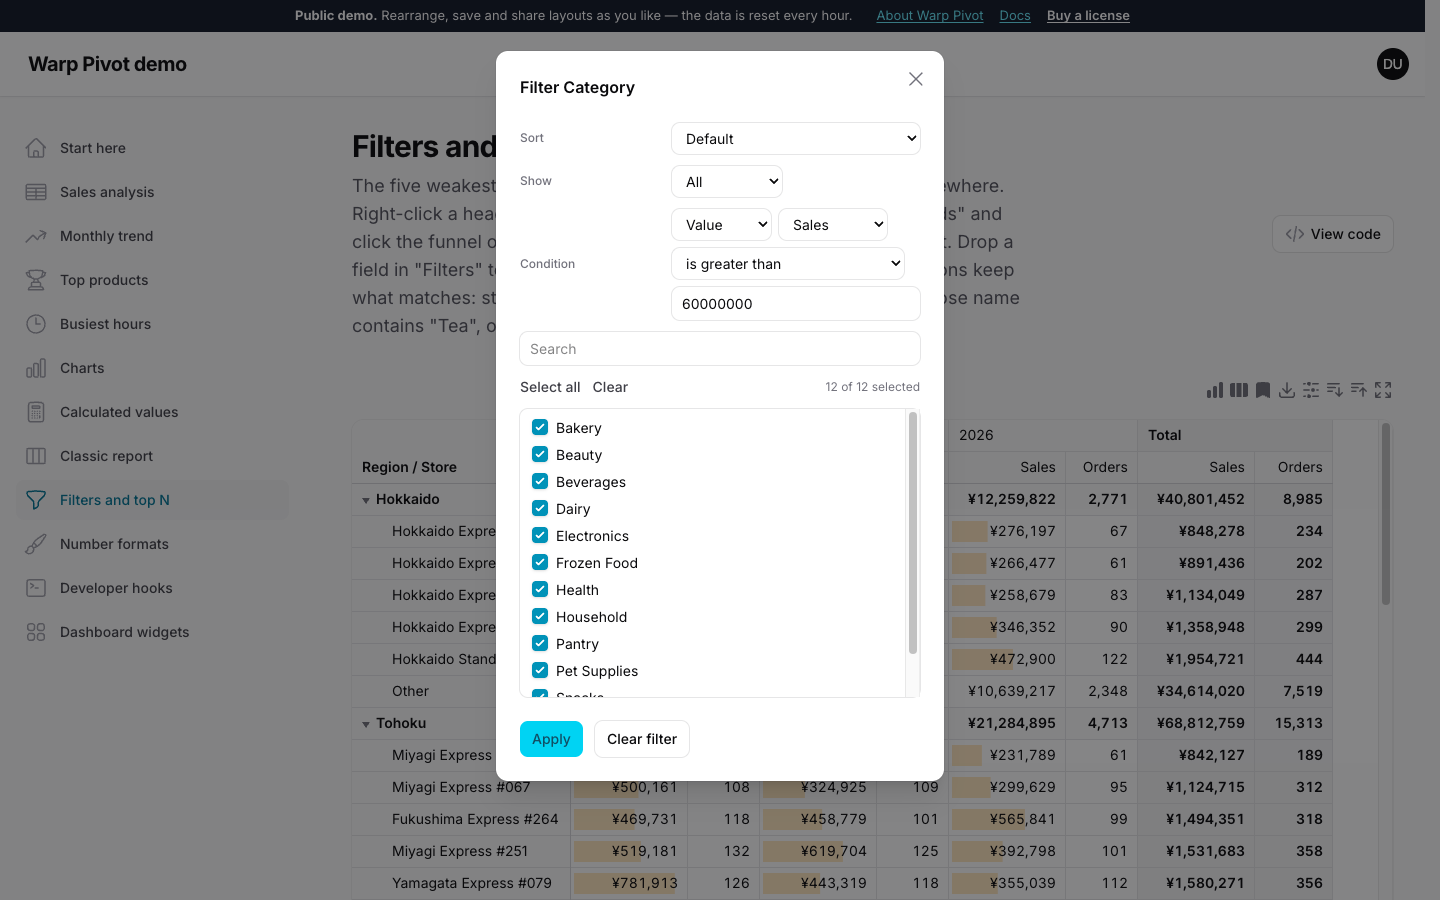
Task: Click the home icon beside Start here
Action: (x=36, y=148)
